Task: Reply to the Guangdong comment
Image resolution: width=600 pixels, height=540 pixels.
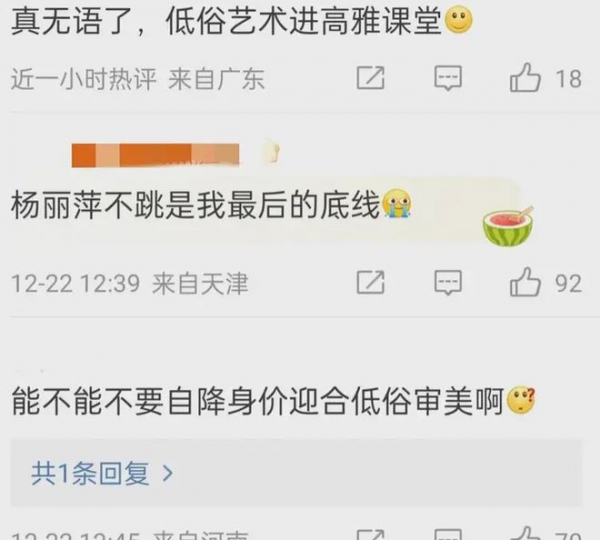Action: click(x=448, y=78)
